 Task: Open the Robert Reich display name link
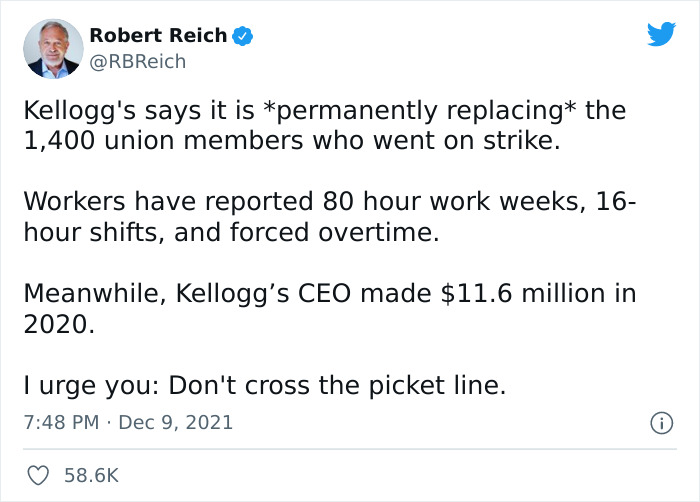point(159,36)
